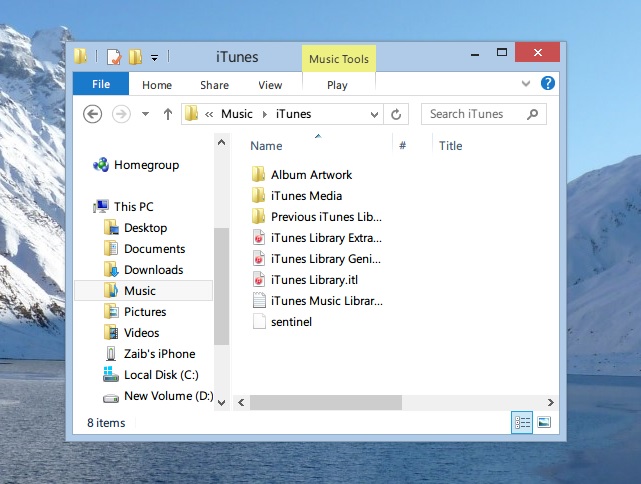Close the iTunes explorer window
This screenshot has width=641, height=484.
[x=538, y=52]
